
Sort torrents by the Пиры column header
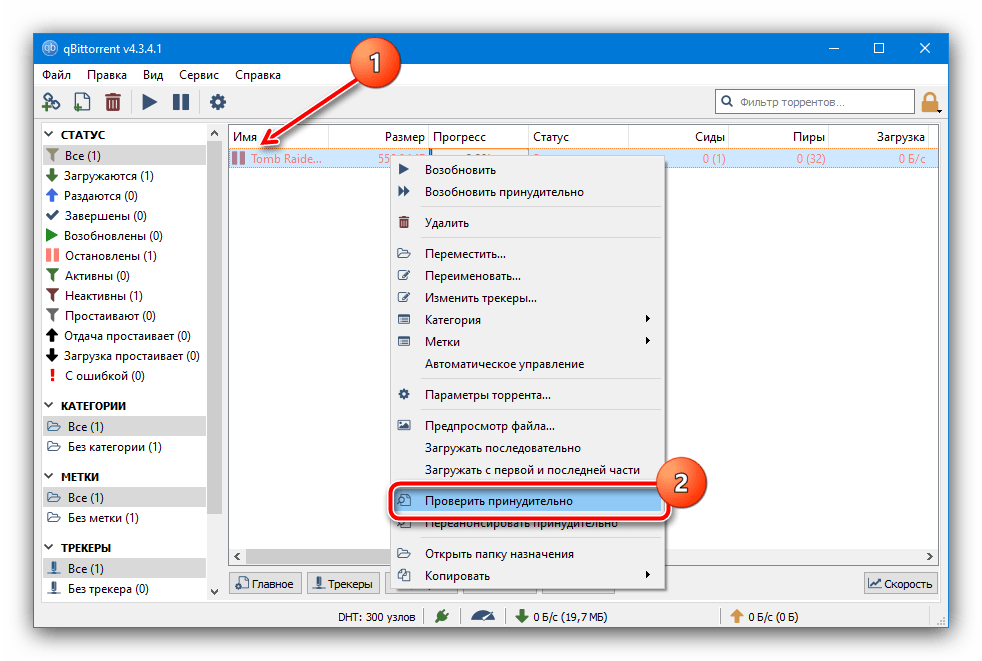pyautogui.click(x=778, y=137)
